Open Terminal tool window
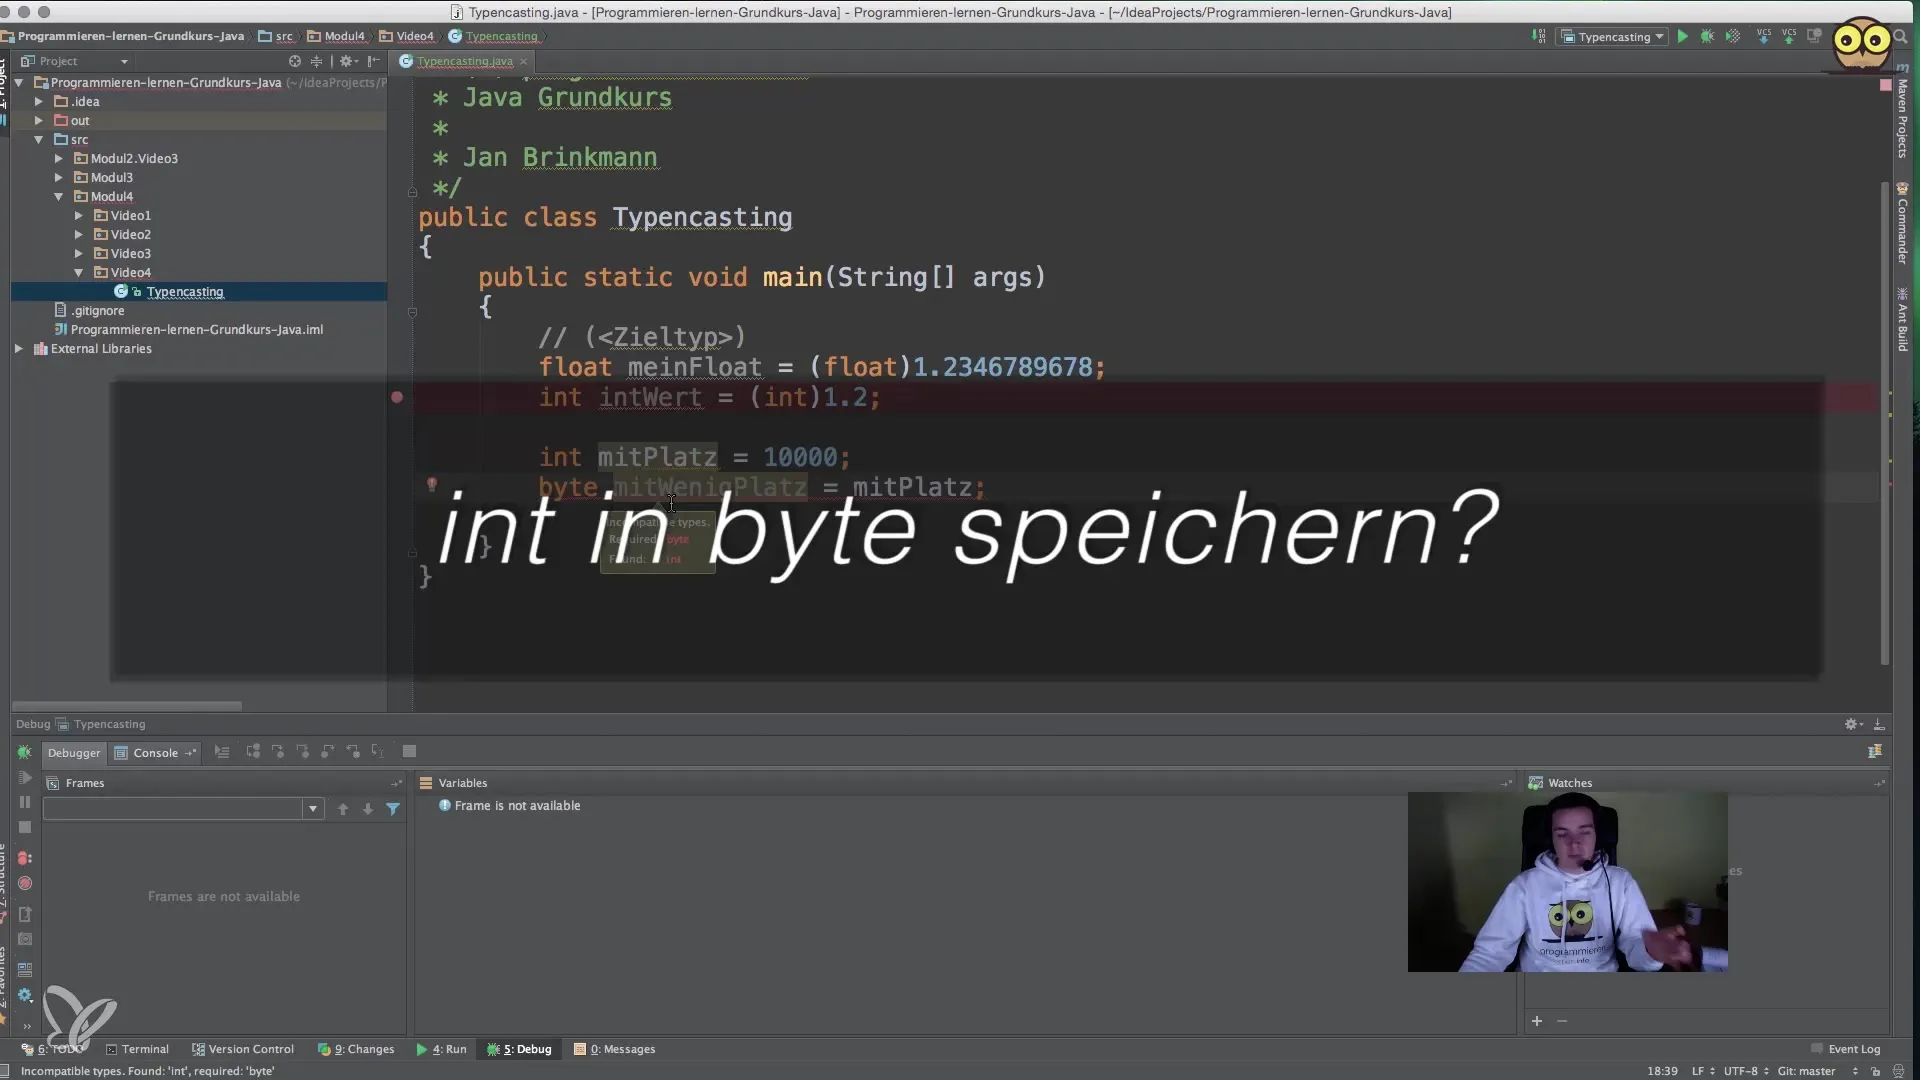Image resolution: width=1920 pixels, height=1080 pixels. point(137,1049)
